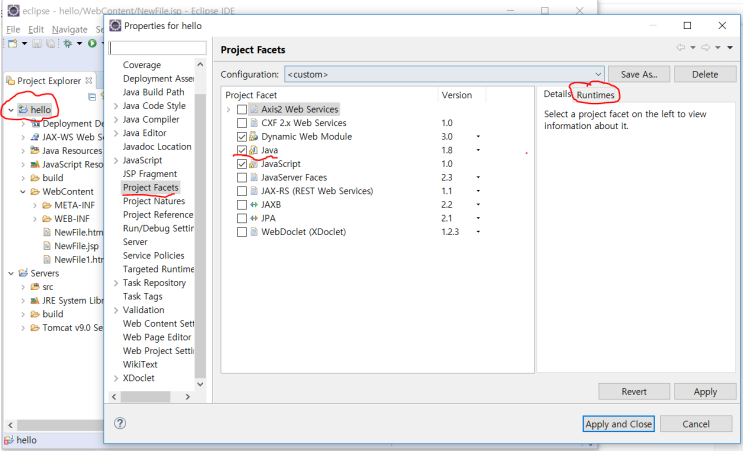Toggle the Java facet checkbox

242,150
